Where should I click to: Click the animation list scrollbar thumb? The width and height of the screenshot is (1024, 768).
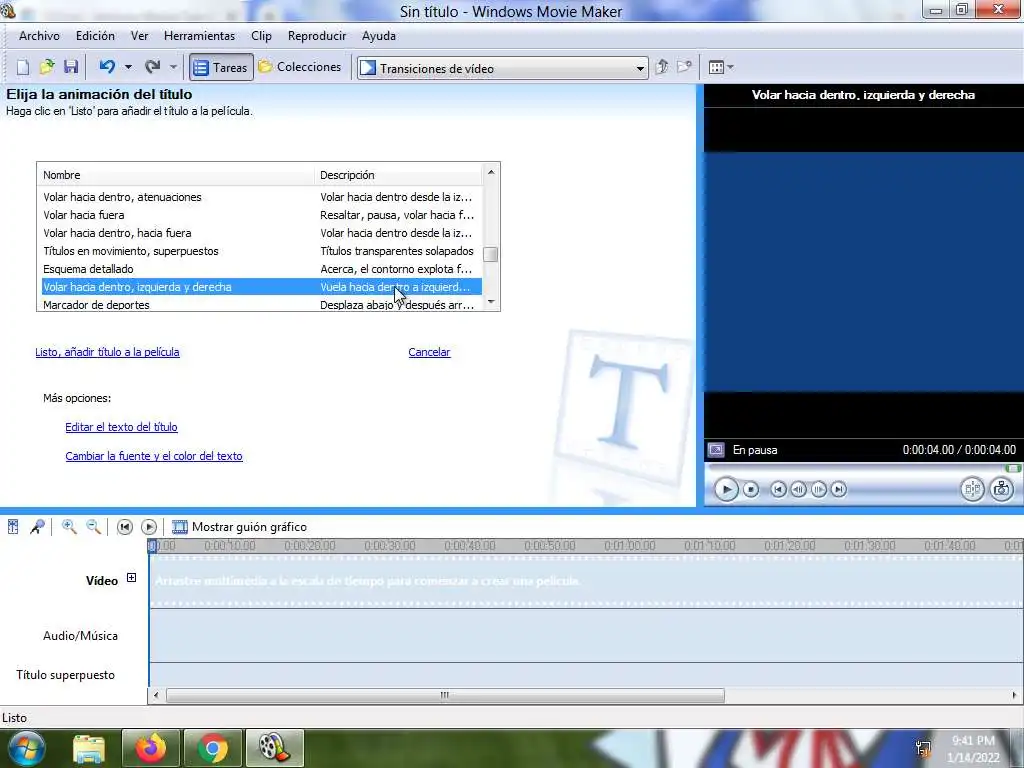coord(491,254)
